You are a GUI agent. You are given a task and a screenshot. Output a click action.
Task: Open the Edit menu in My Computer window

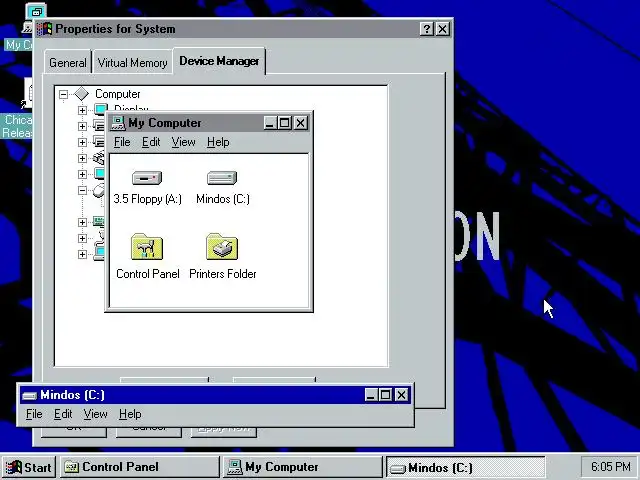click(151, 142)
